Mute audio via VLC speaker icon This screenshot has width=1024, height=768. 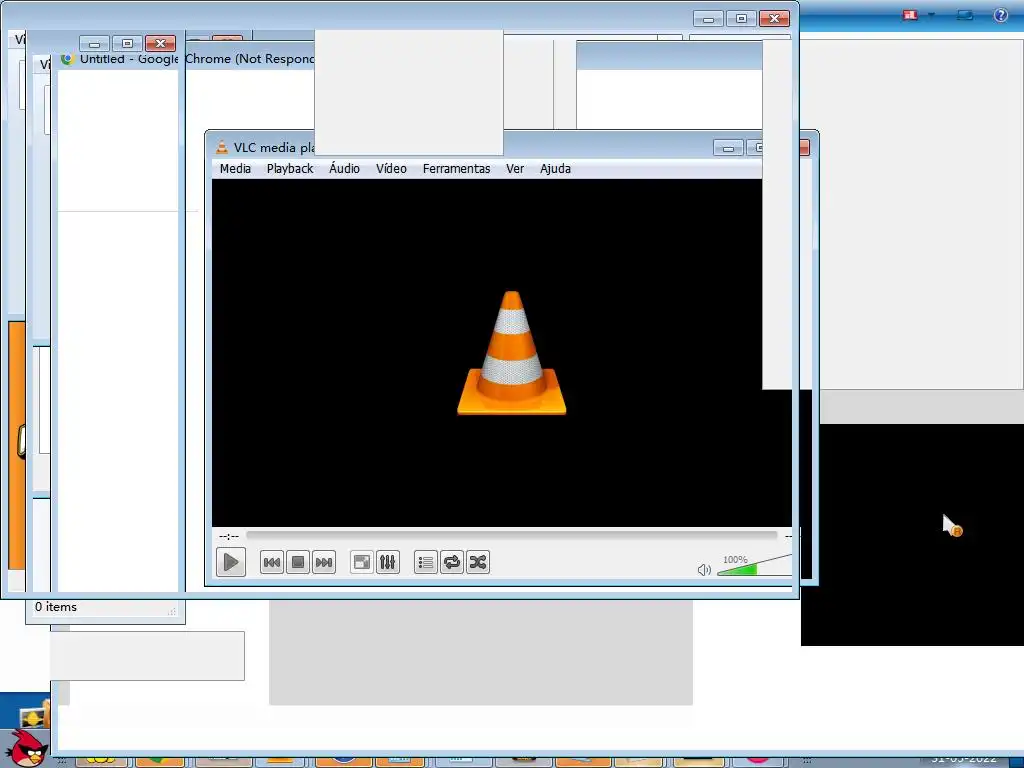click(704, 569)
